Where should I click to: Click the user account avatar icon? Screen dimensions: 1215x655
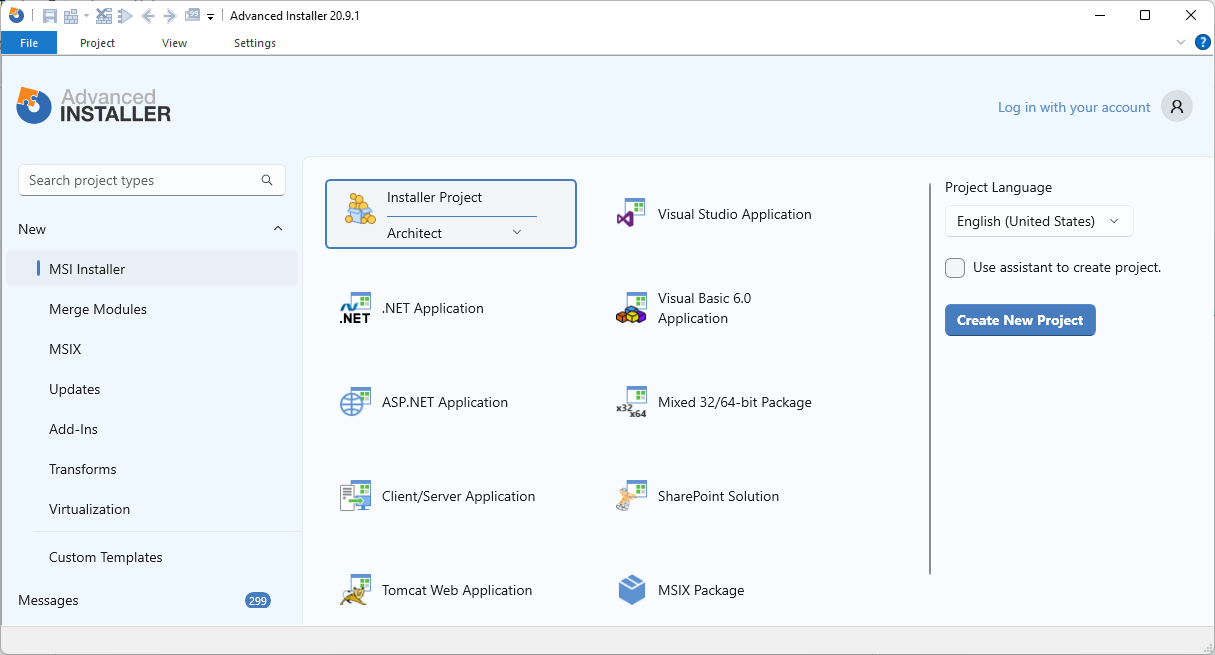coord(1177,106)
